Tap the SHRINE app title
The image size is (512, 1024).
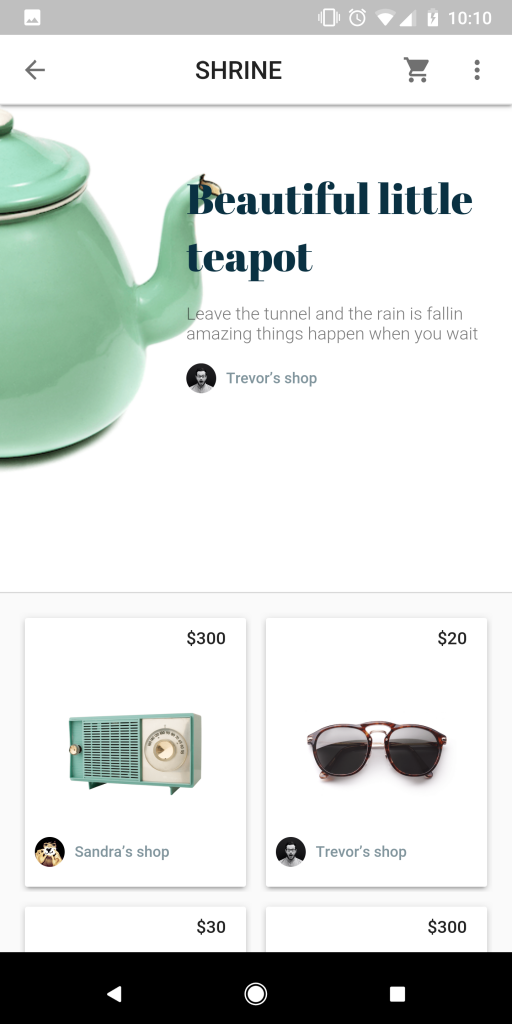tap(238, 70)
